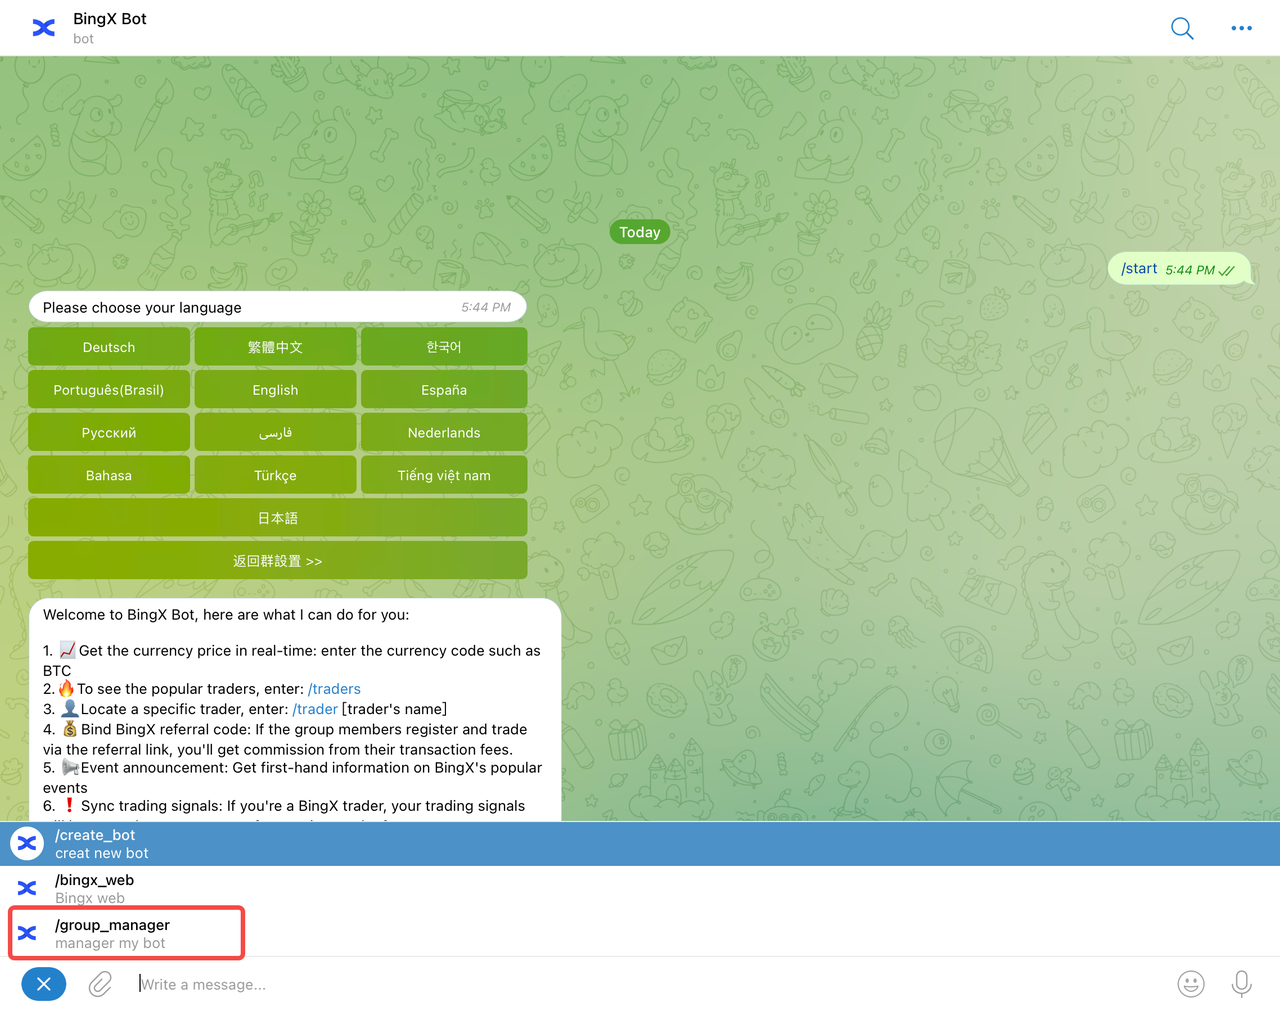
Task: Open the chat search magnifier icon
Action: click(1182, 28)
